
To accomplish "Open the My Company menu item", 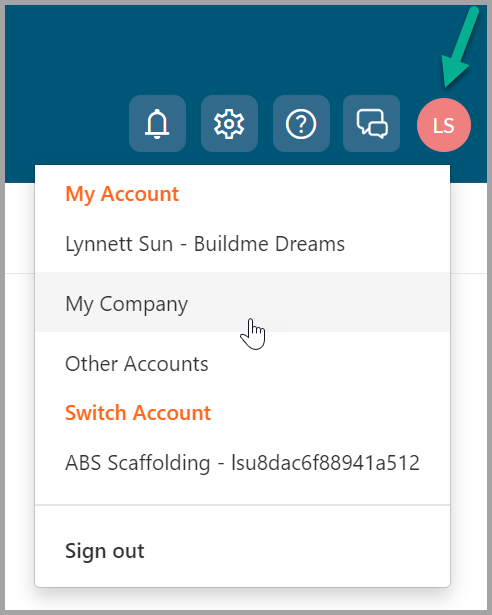I will tap(242, 302).
